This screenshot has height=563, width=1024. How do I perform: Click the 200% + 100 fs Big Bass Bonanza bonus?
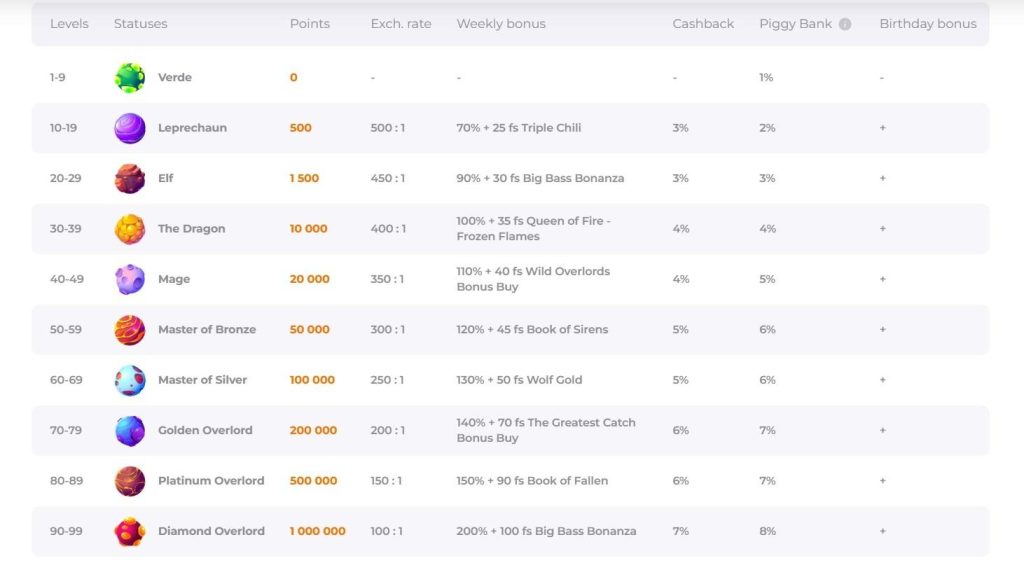546,531
